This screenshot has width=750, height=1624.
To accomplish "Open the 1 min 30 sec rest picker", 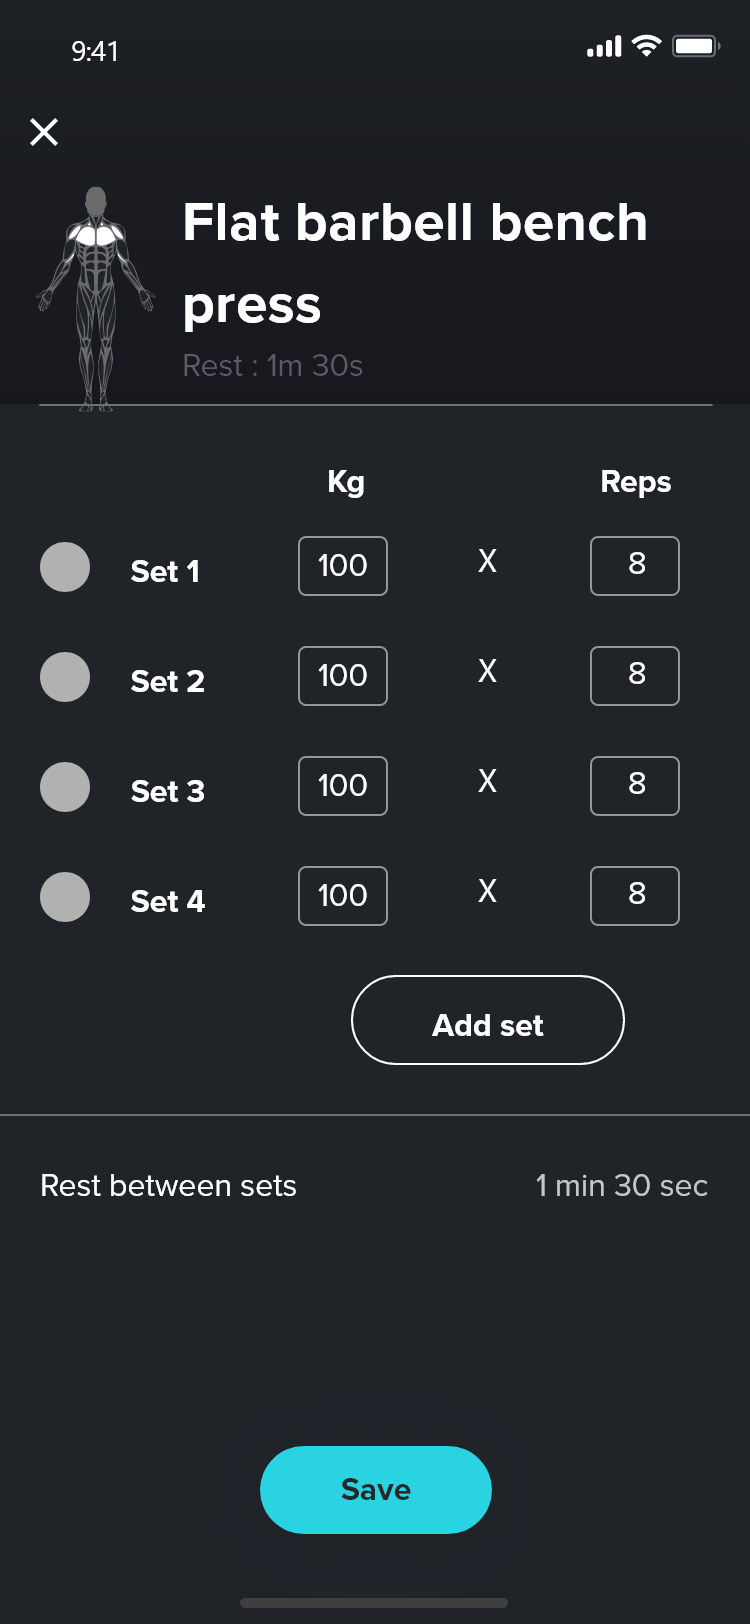I will click(x=621, y=1186).
